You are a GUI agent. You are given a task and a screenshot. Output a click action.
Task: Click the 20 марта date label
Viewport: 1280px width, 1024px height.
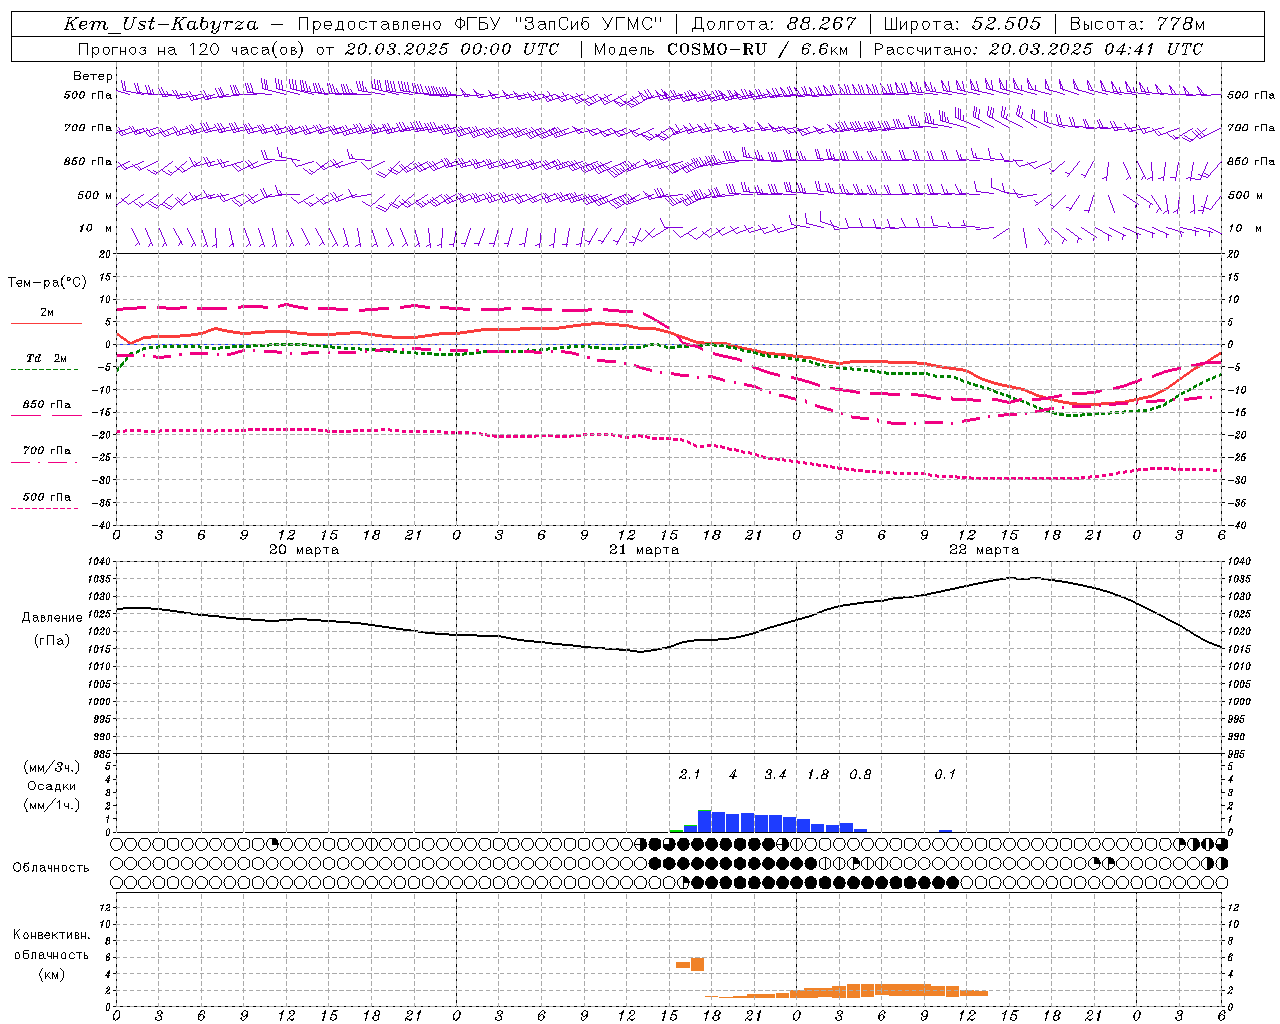point(304,550)
